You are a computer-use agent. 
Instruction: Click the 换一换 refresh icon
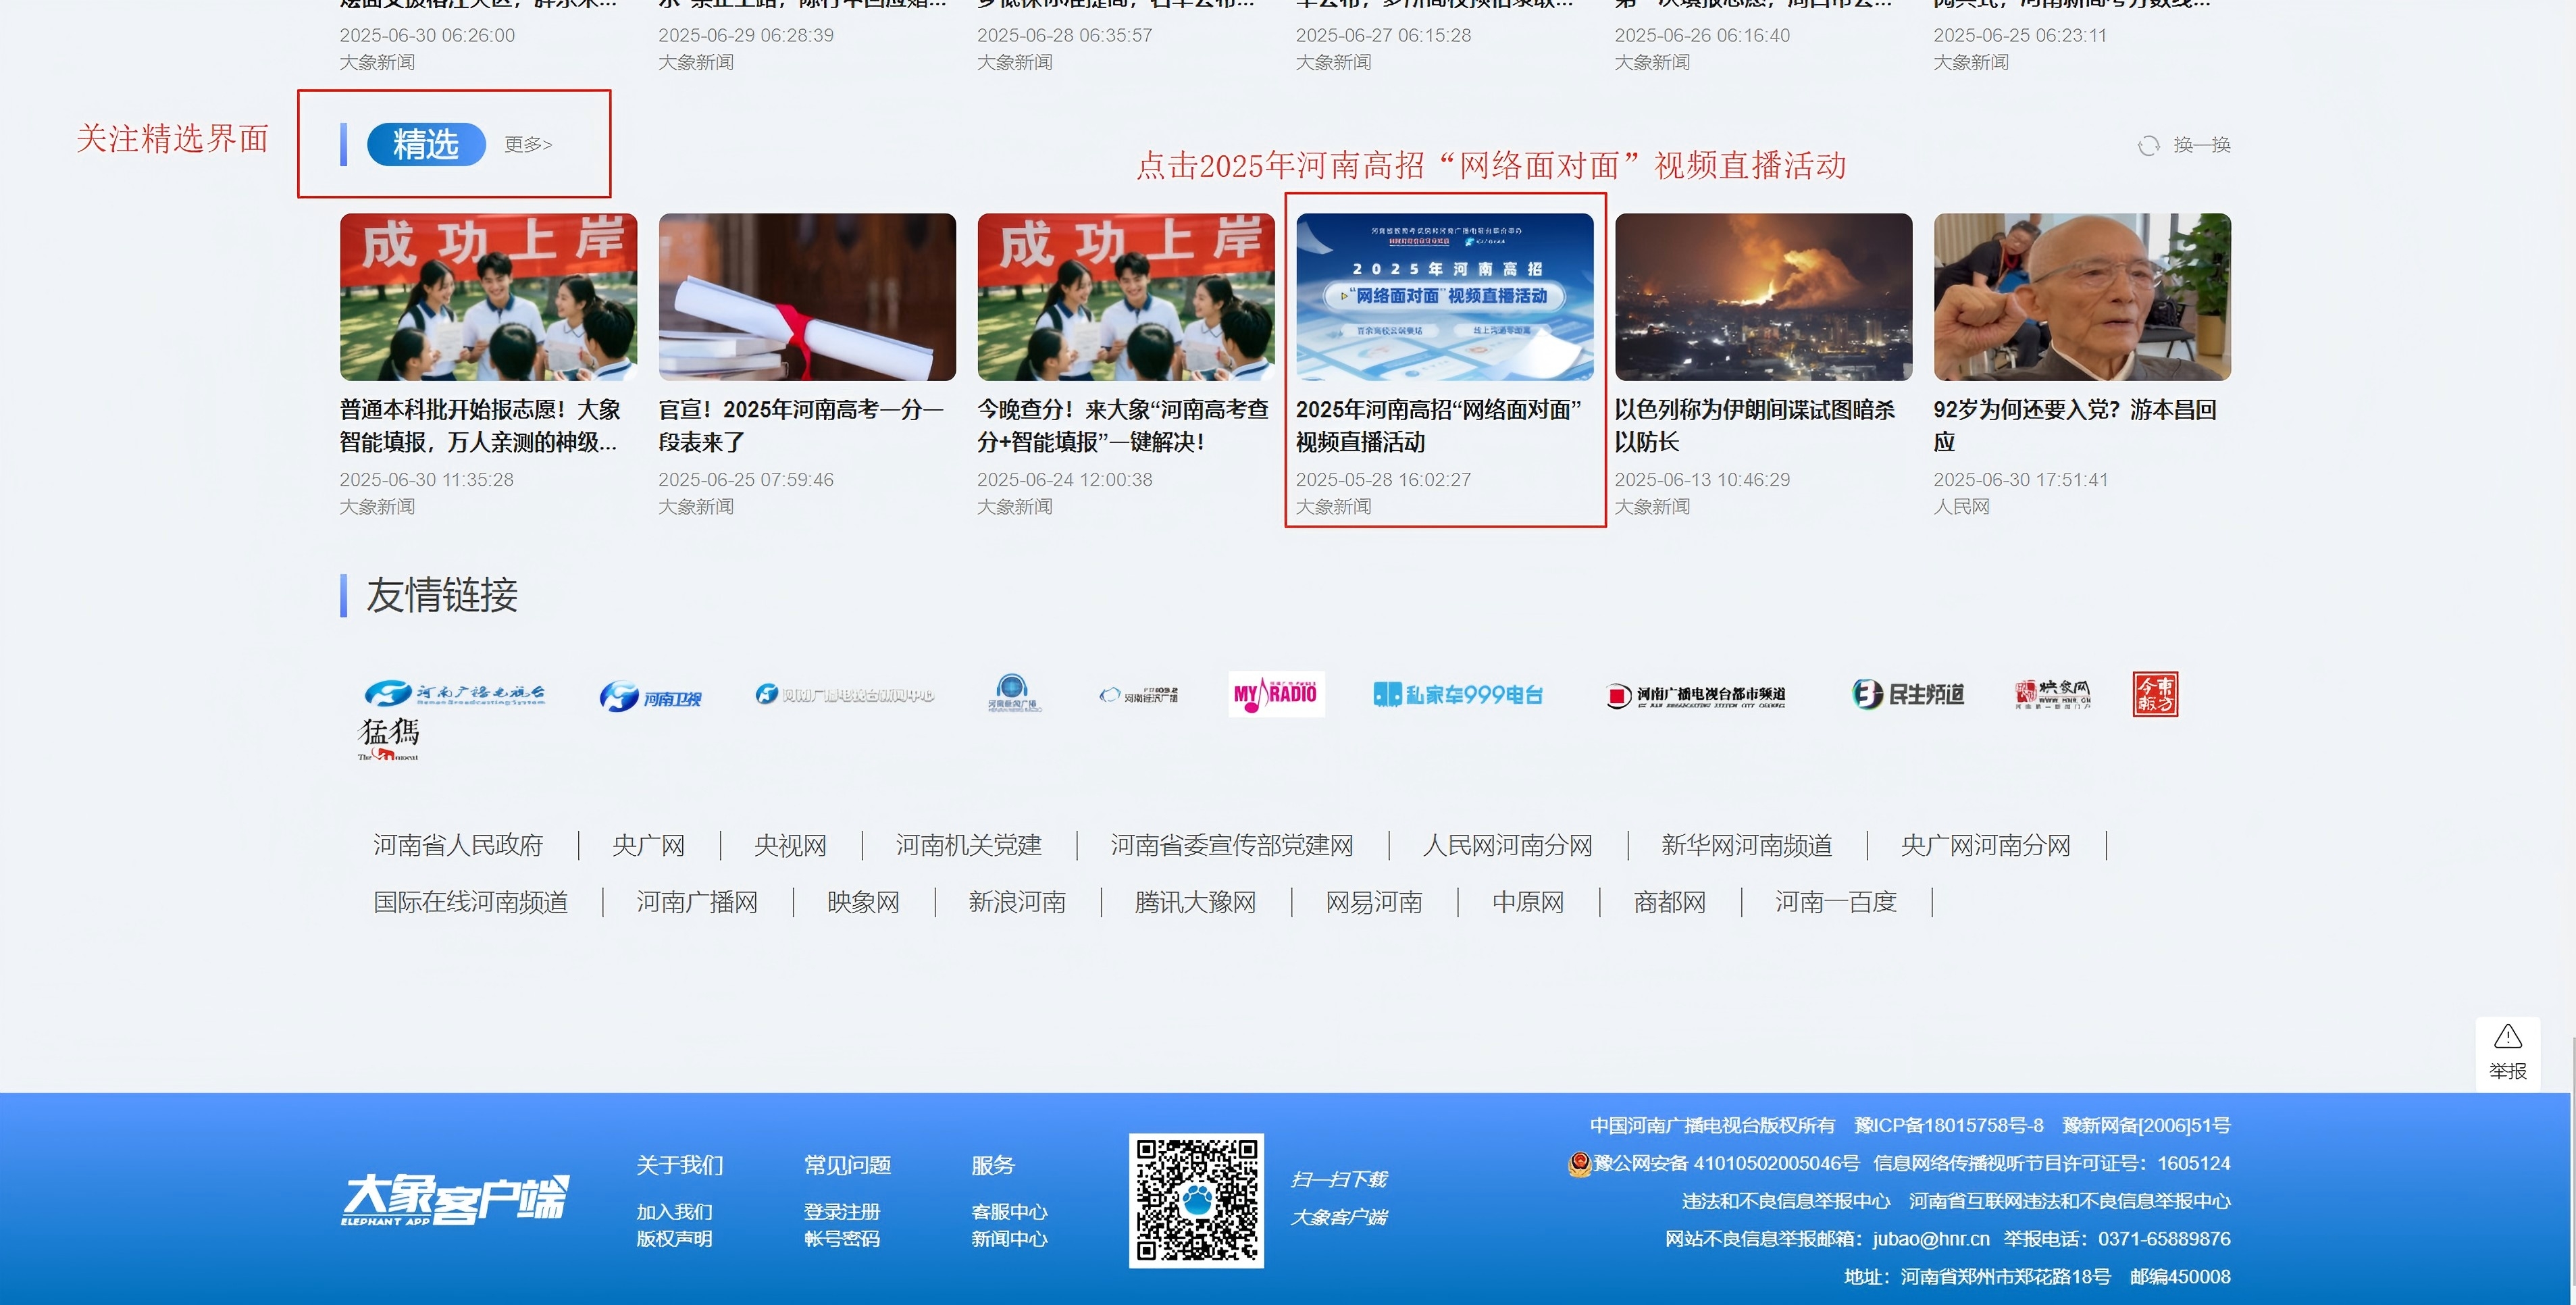coord(2148,146)
